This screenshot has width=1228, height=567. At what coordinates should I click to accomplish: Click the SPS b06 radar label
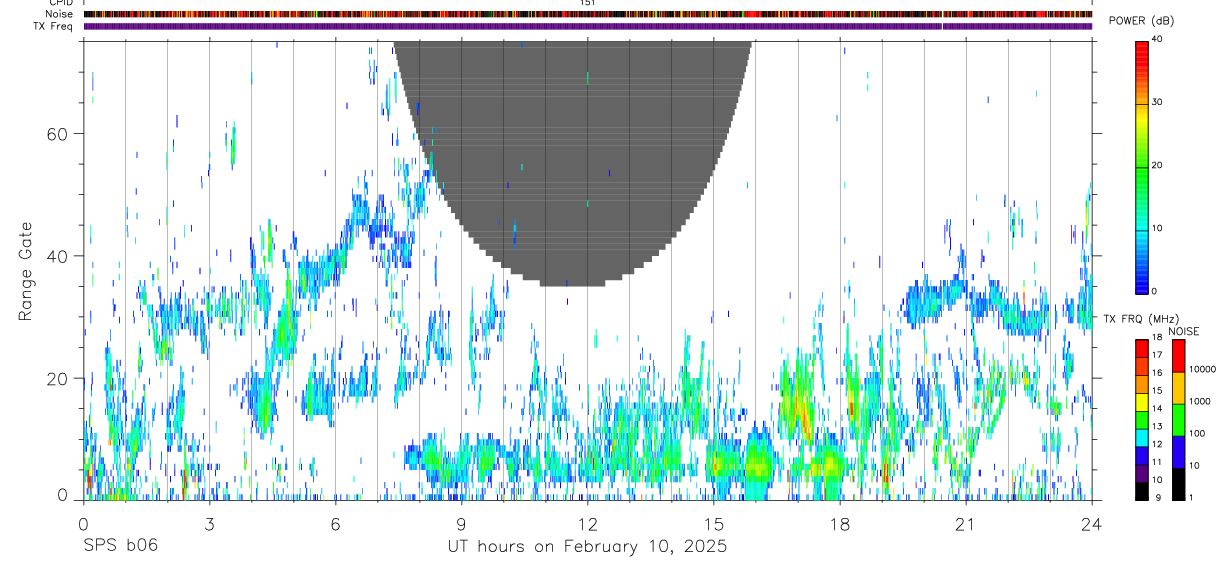pos(119,547)
